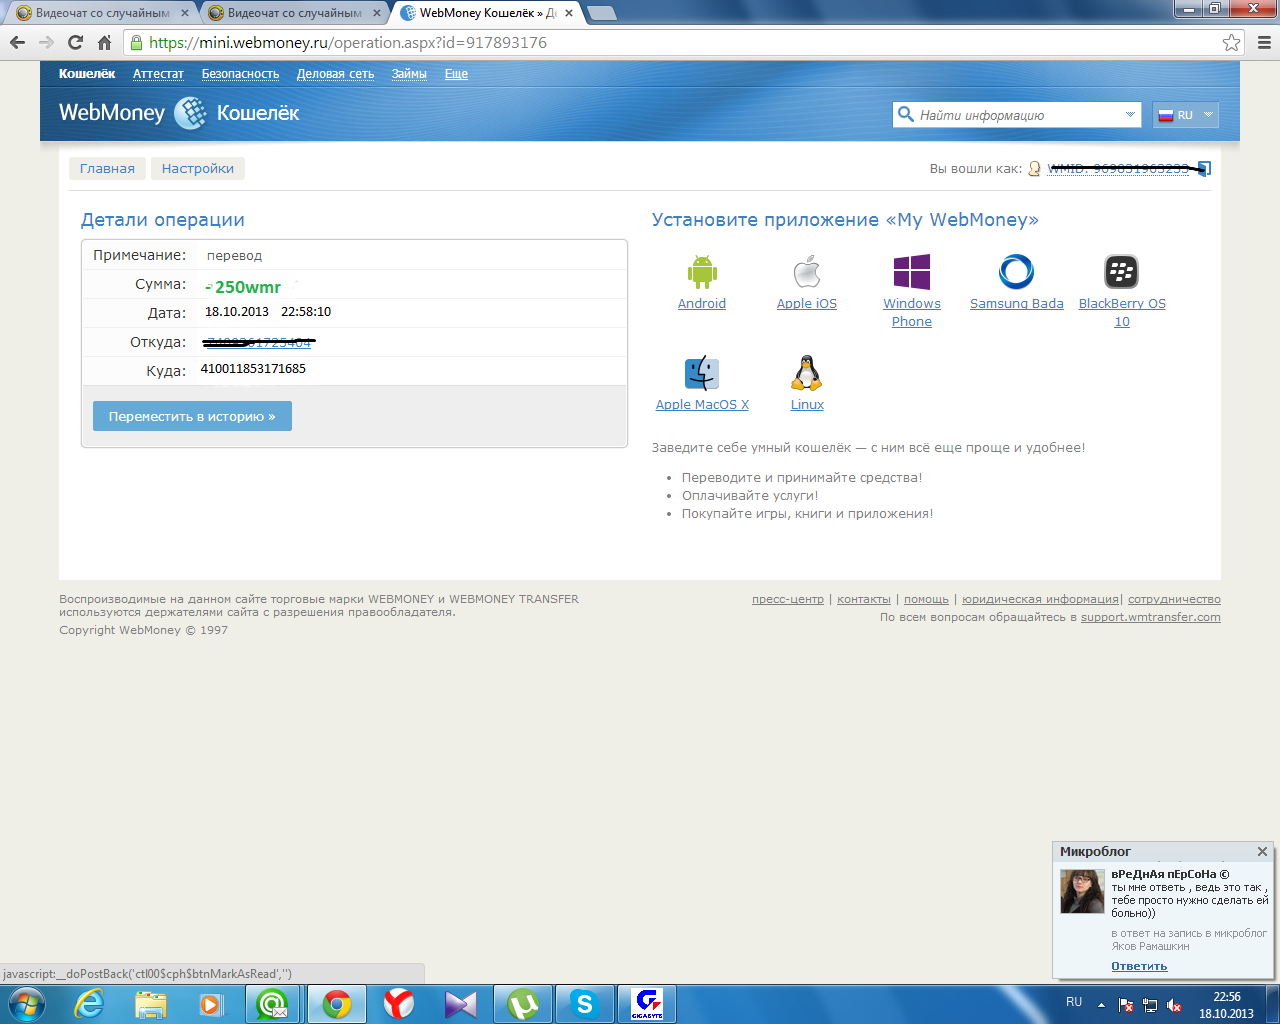The height and width of the screenshot is (1024, 1280).
Task: Open the Gigabyte app on taskbar
Action: (647, 1004)
